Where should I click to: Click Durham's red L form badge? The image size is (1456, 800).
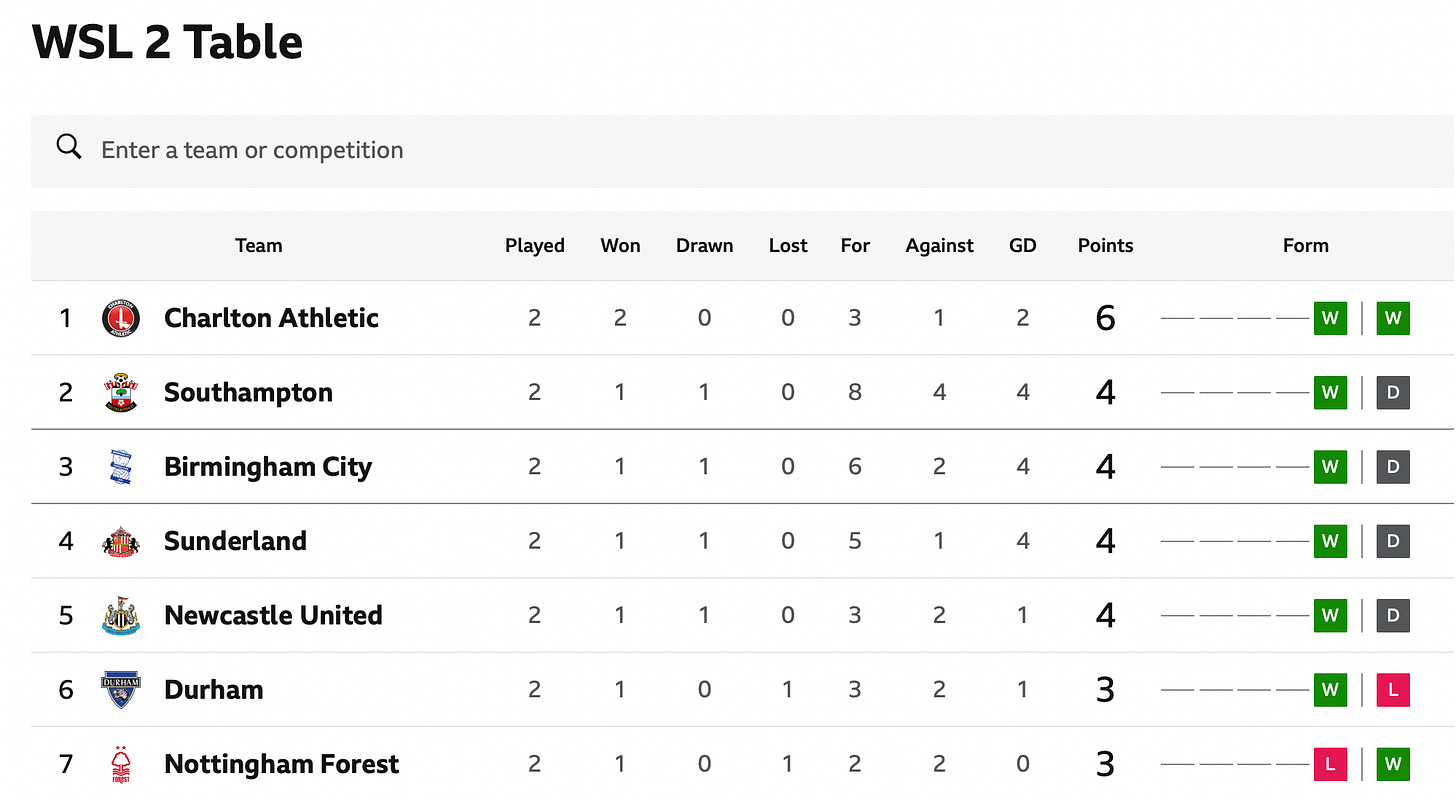[x=1393, y=690]
